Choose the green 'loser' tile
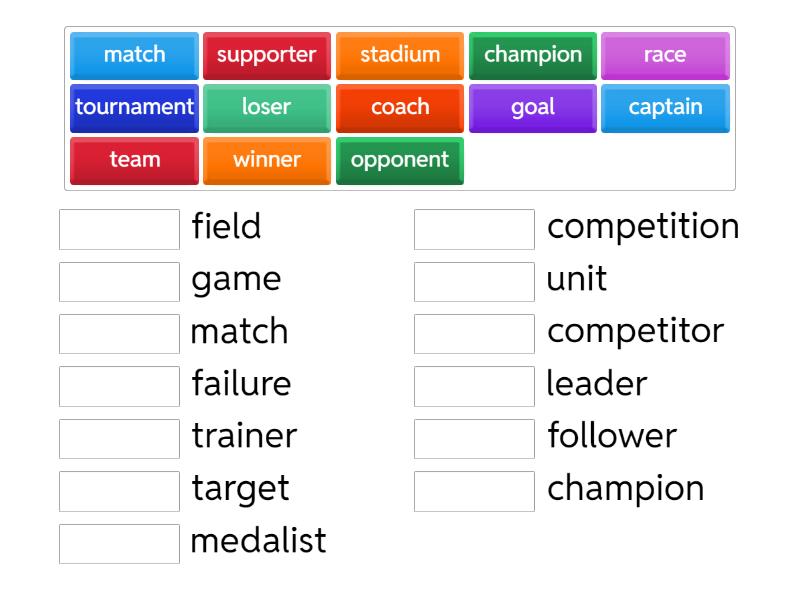Viewport: 800px width, 600px height. [267, 107]
